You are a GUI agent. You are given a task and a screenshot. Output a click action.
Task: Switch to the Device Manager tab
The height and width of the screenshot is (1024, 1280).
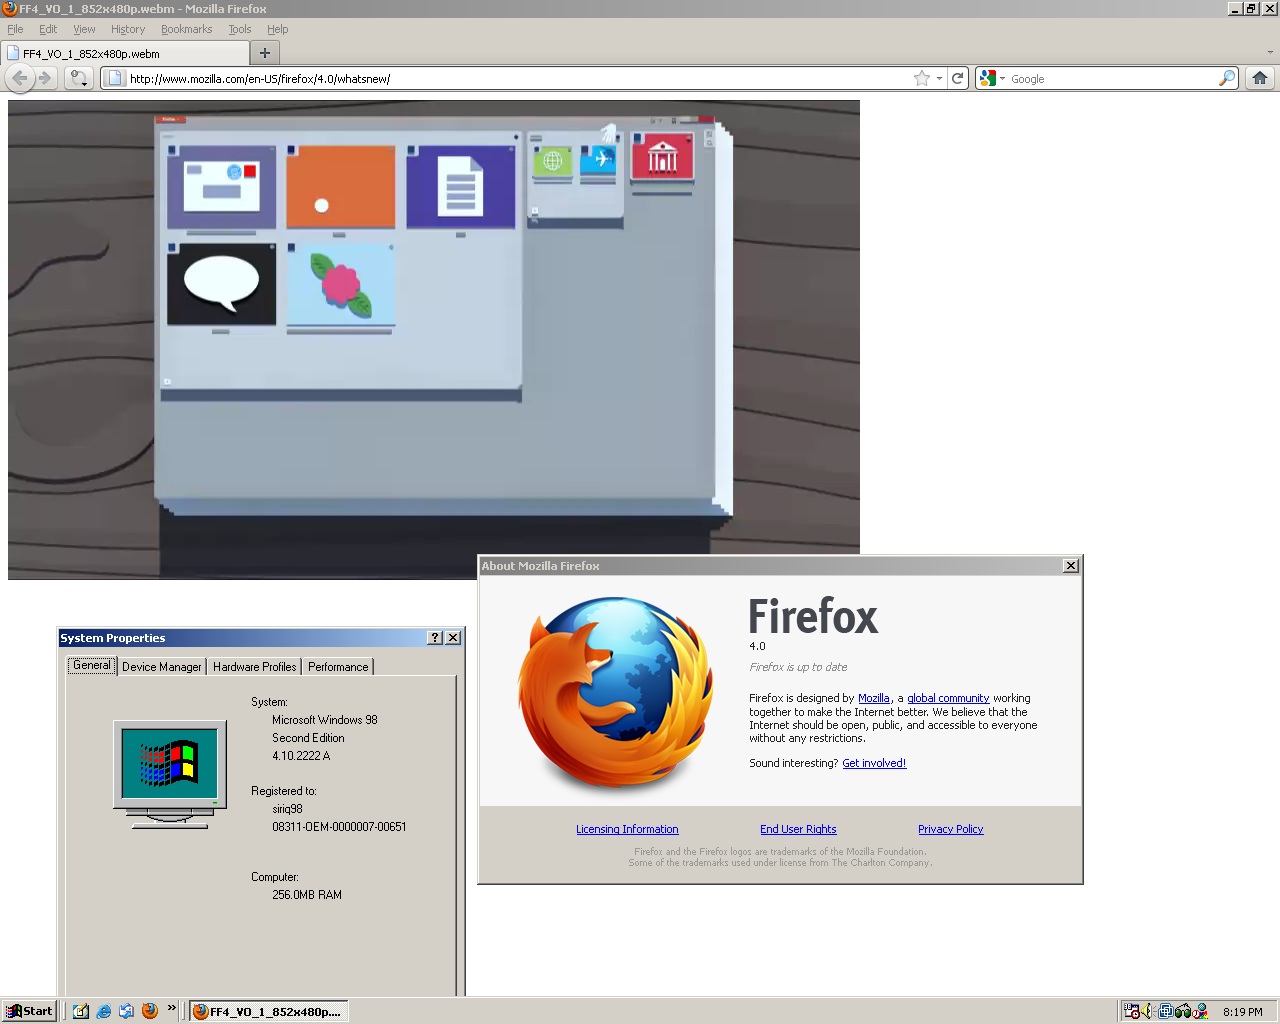162,667
